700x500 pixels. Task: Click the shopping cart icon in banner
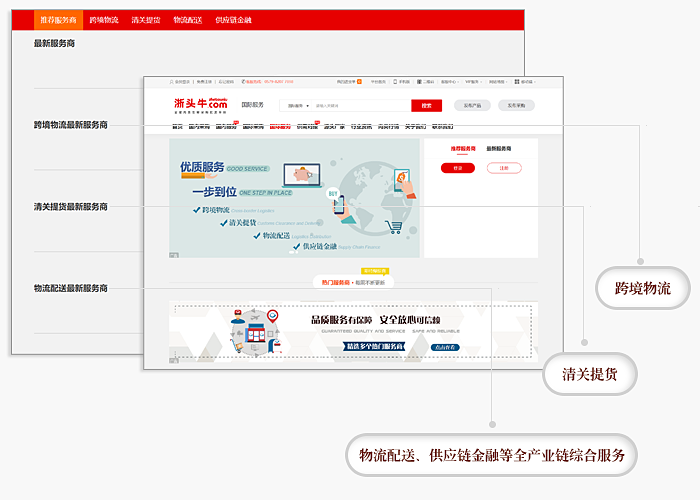[x=393, y=228]
